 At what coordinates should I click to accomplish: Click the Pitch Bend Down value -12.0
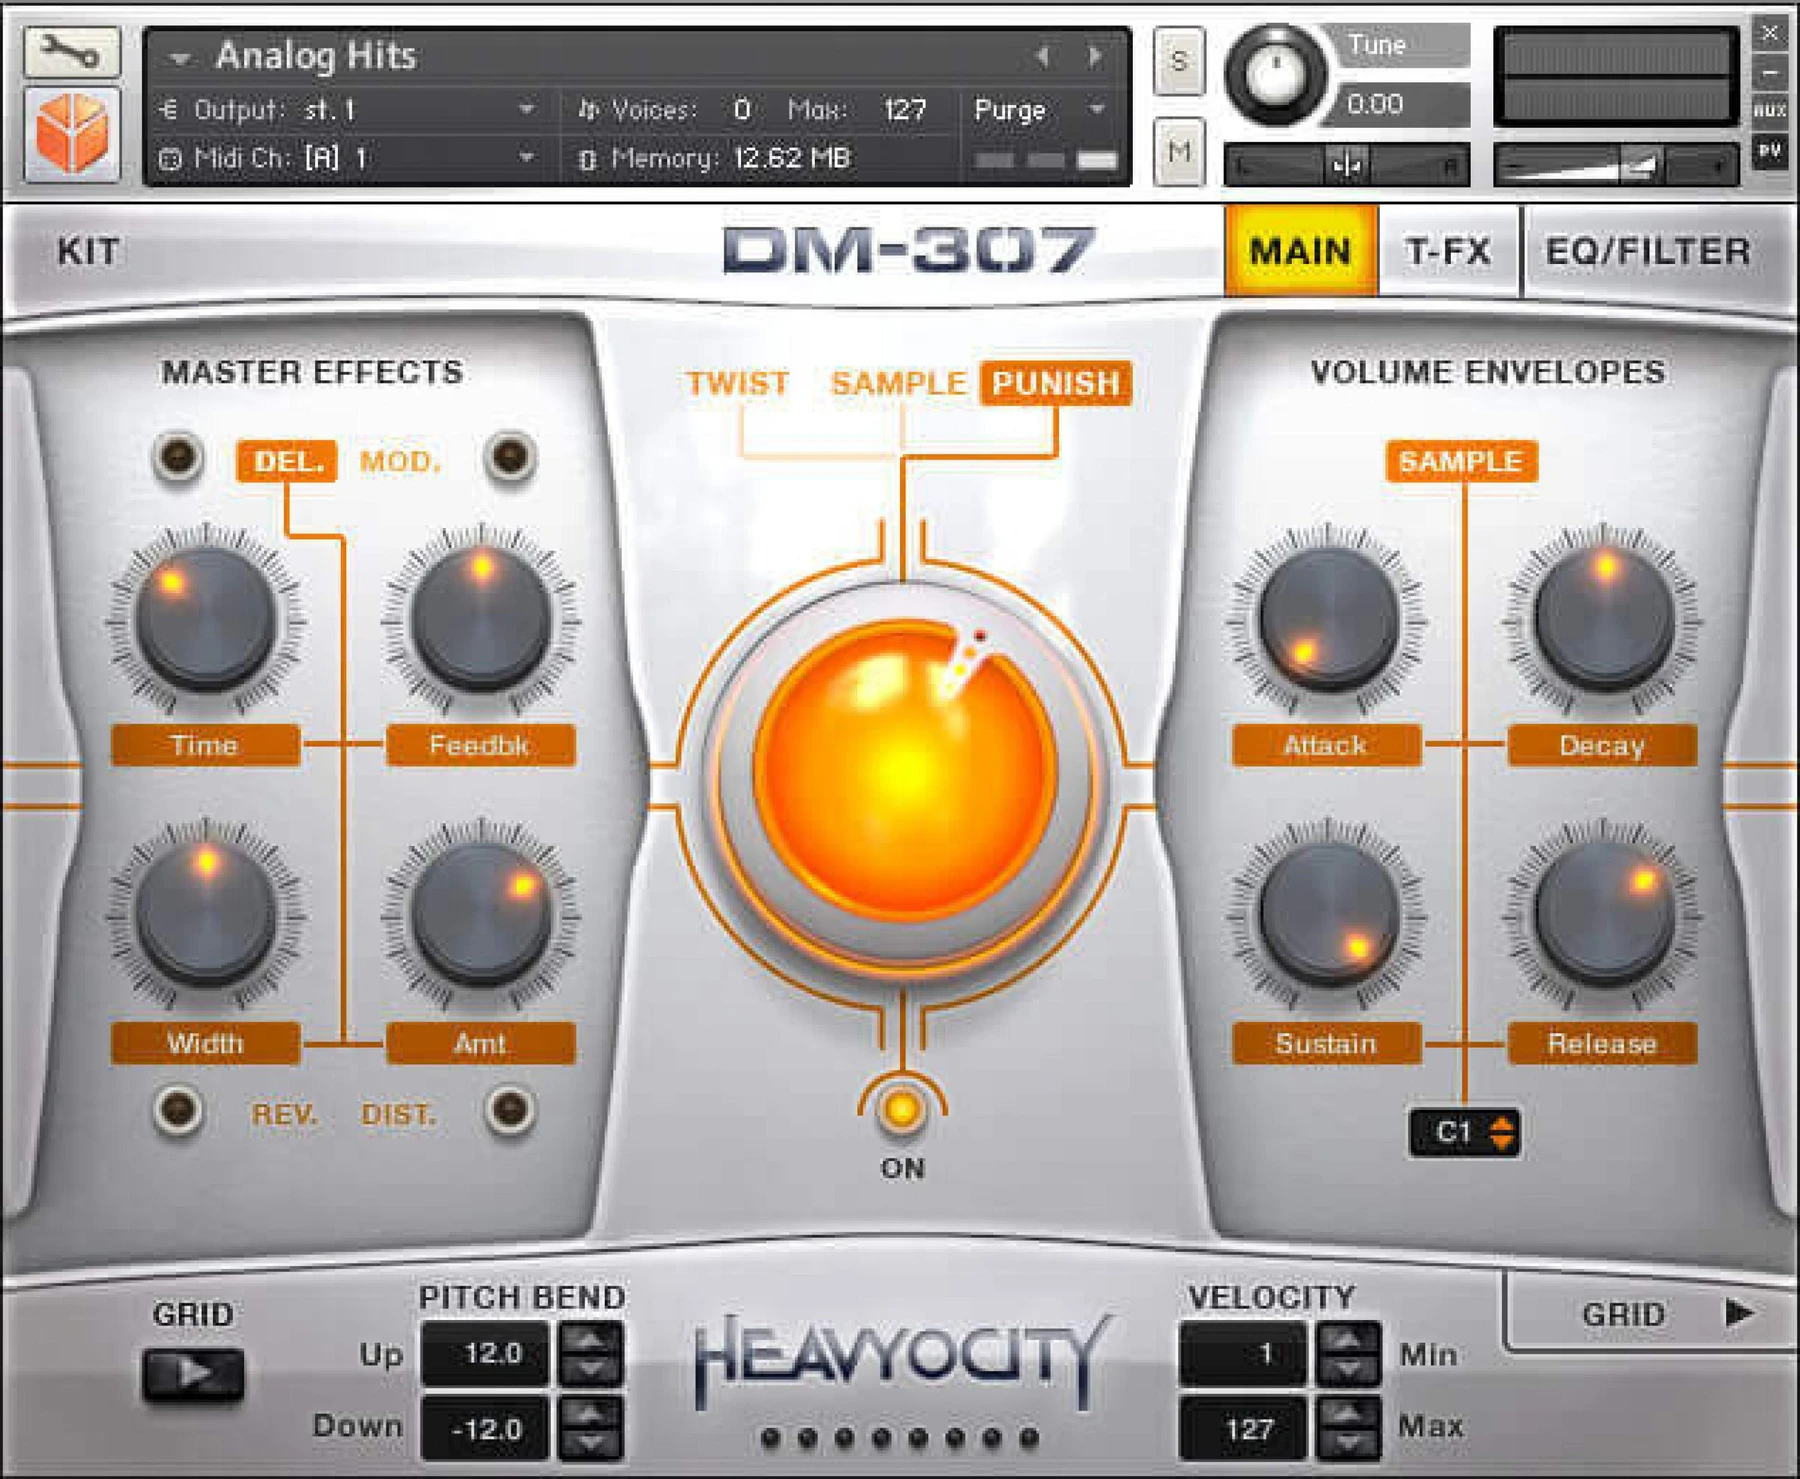[x=486, y=1428]
